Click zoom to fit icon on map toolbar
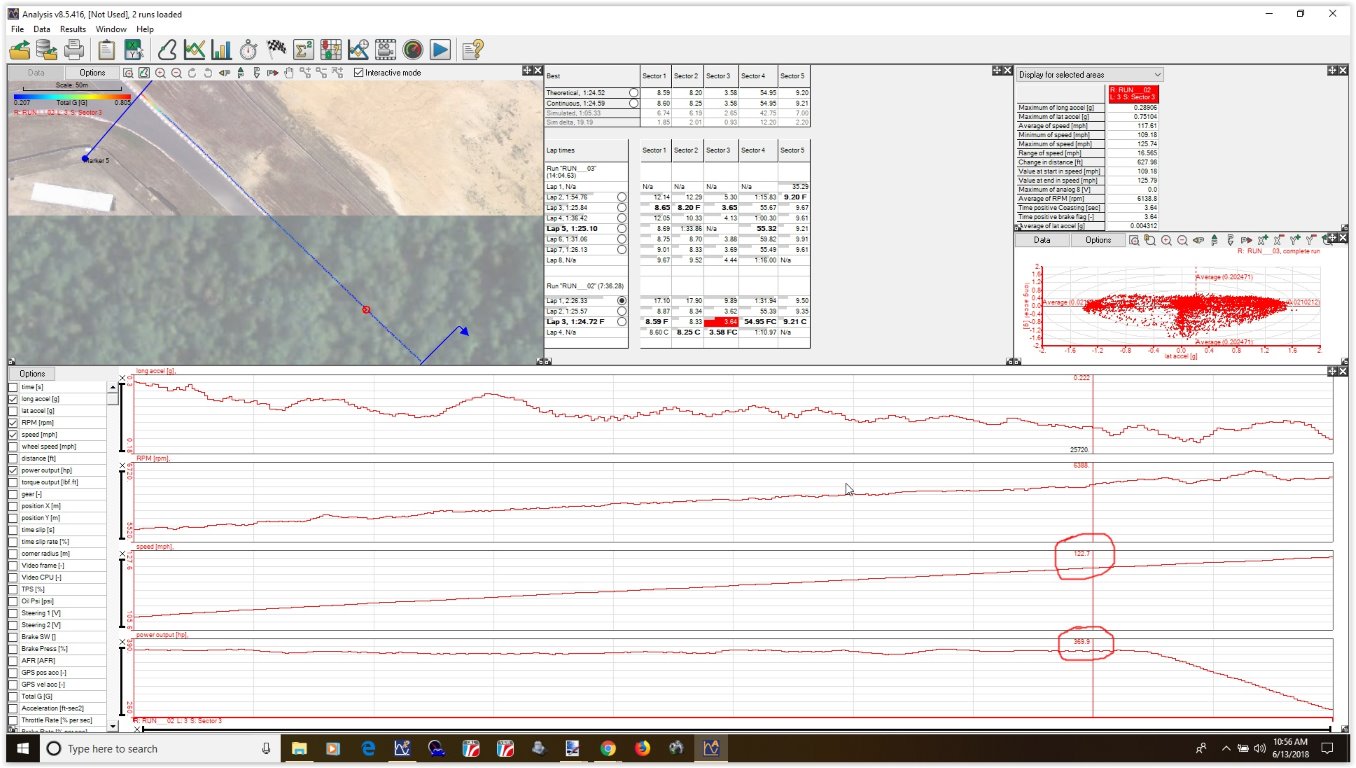Image resolution: width=1356 pixels, height=768 pixels. (128, 73)
